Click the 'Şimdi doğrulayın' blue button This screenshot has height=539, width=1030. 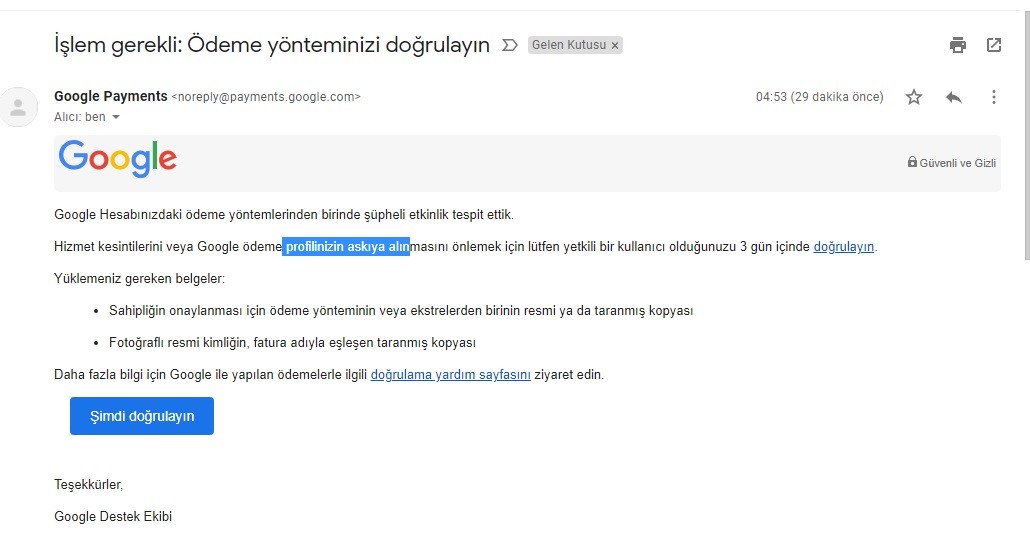[x=142, y=416]
